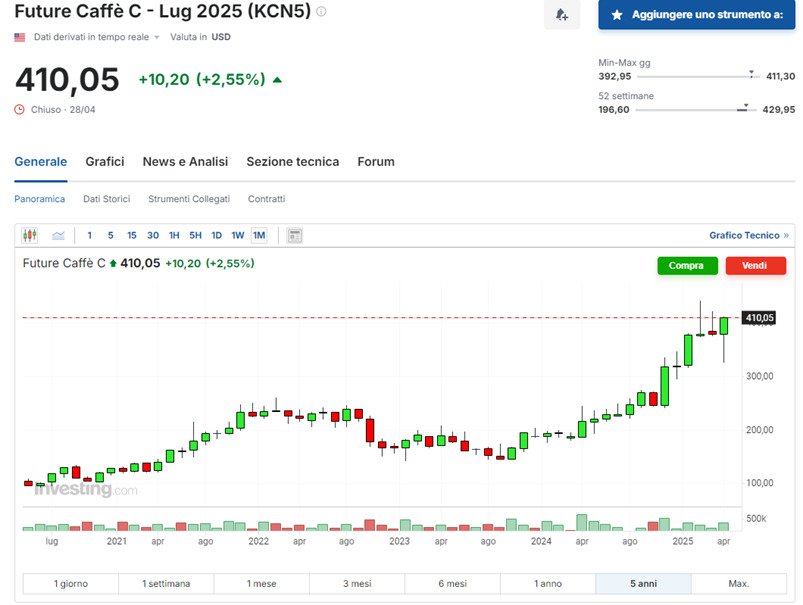Open the Generale tab
Image resolution: width=803 pixels, height=605 pixels.
click(x=40, y=162)
